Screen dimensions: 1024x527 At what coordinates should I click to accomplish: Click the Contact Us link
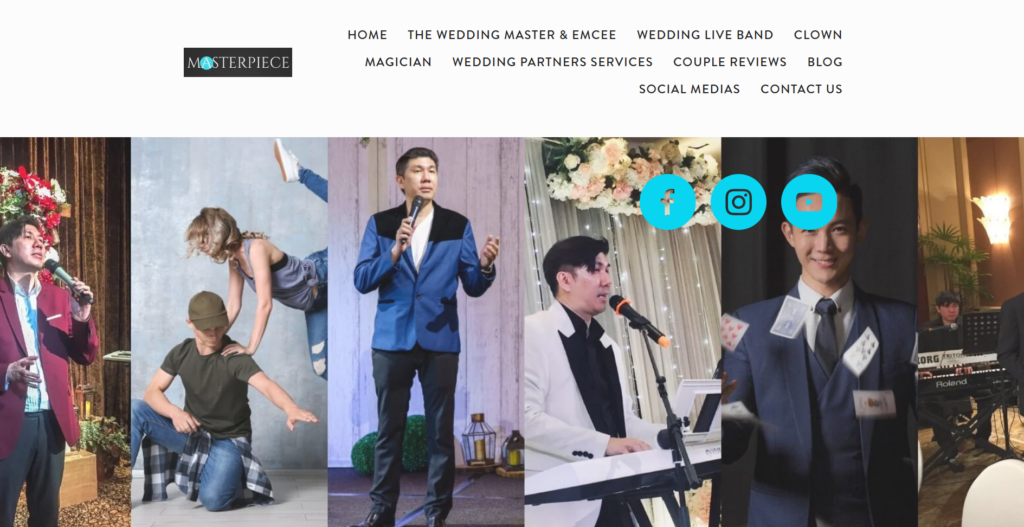[x=801, y=89]
